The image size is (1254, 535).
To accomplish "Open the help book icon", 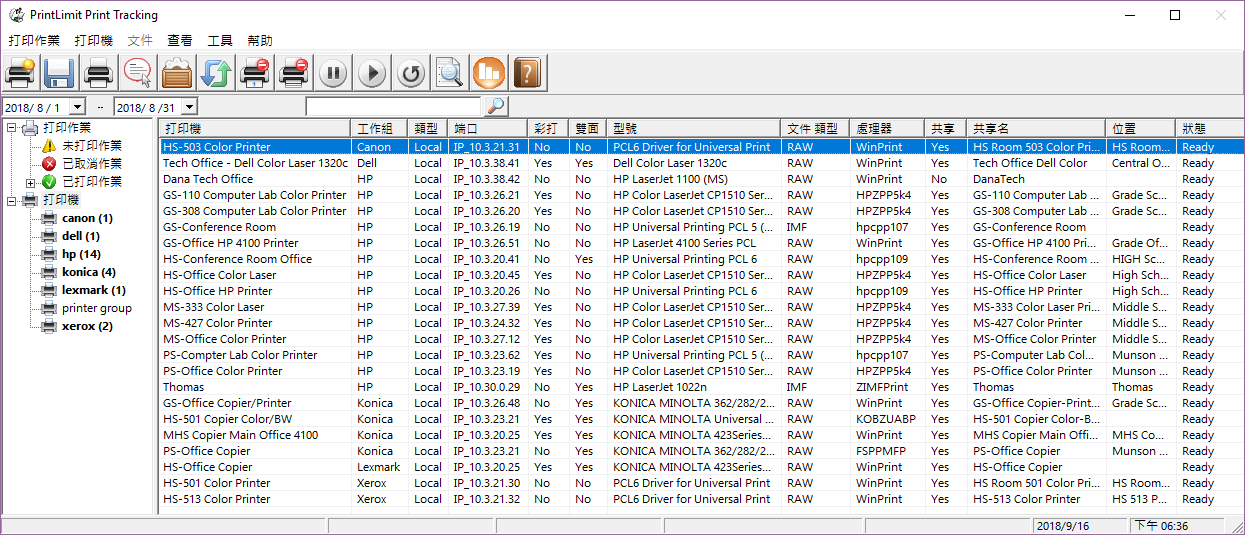I will tap(527, 73).
